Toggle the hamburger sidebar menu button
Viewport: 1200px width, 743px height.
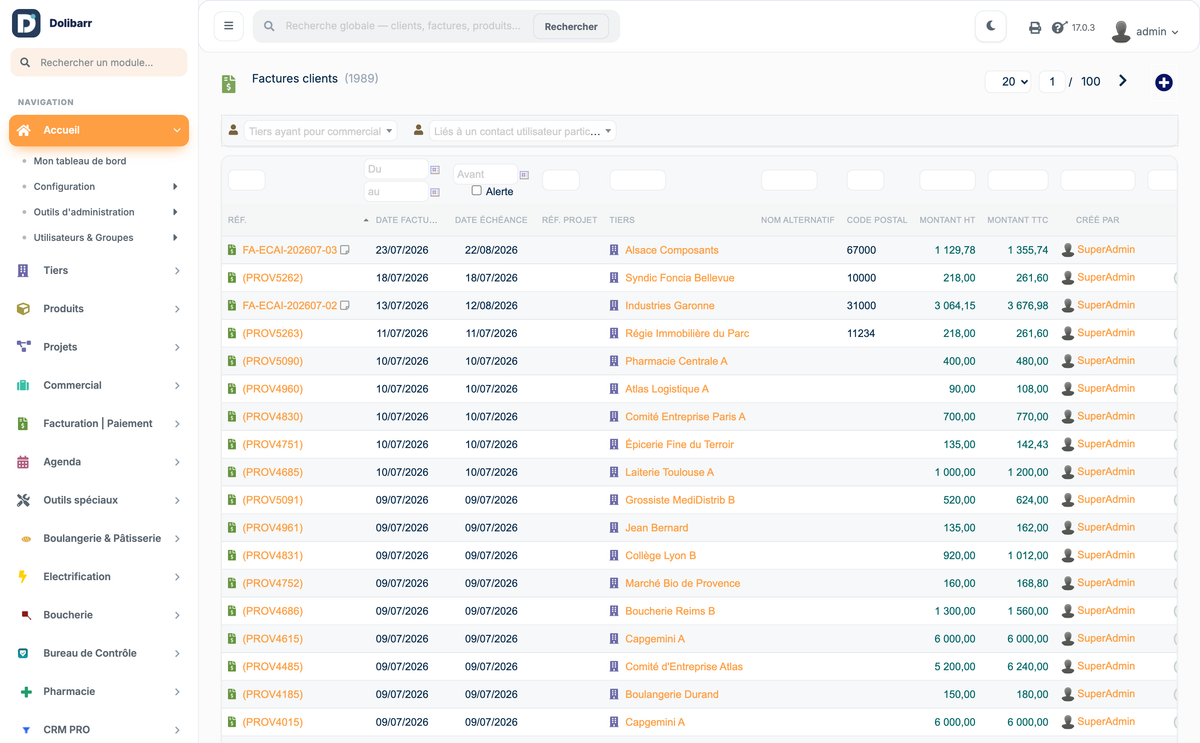(x=228, y=26)
